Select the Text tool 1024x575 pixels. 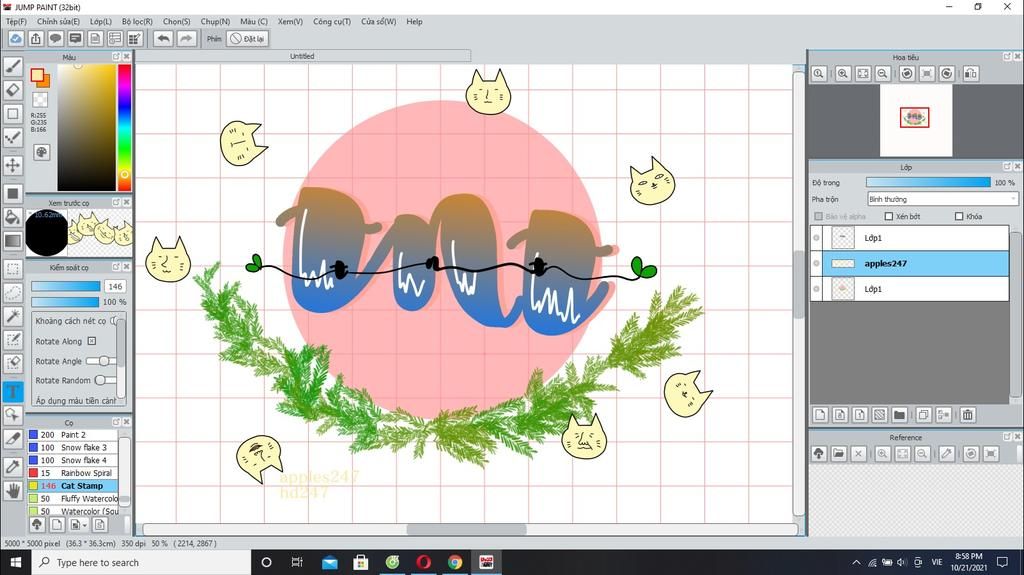click(x=13, y=391)
